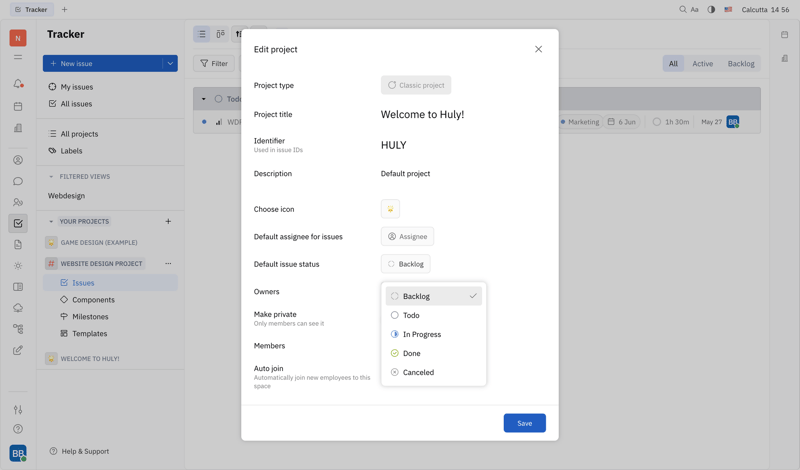
Task: Click the project emoji icon chooser
Action: (390, 209)
